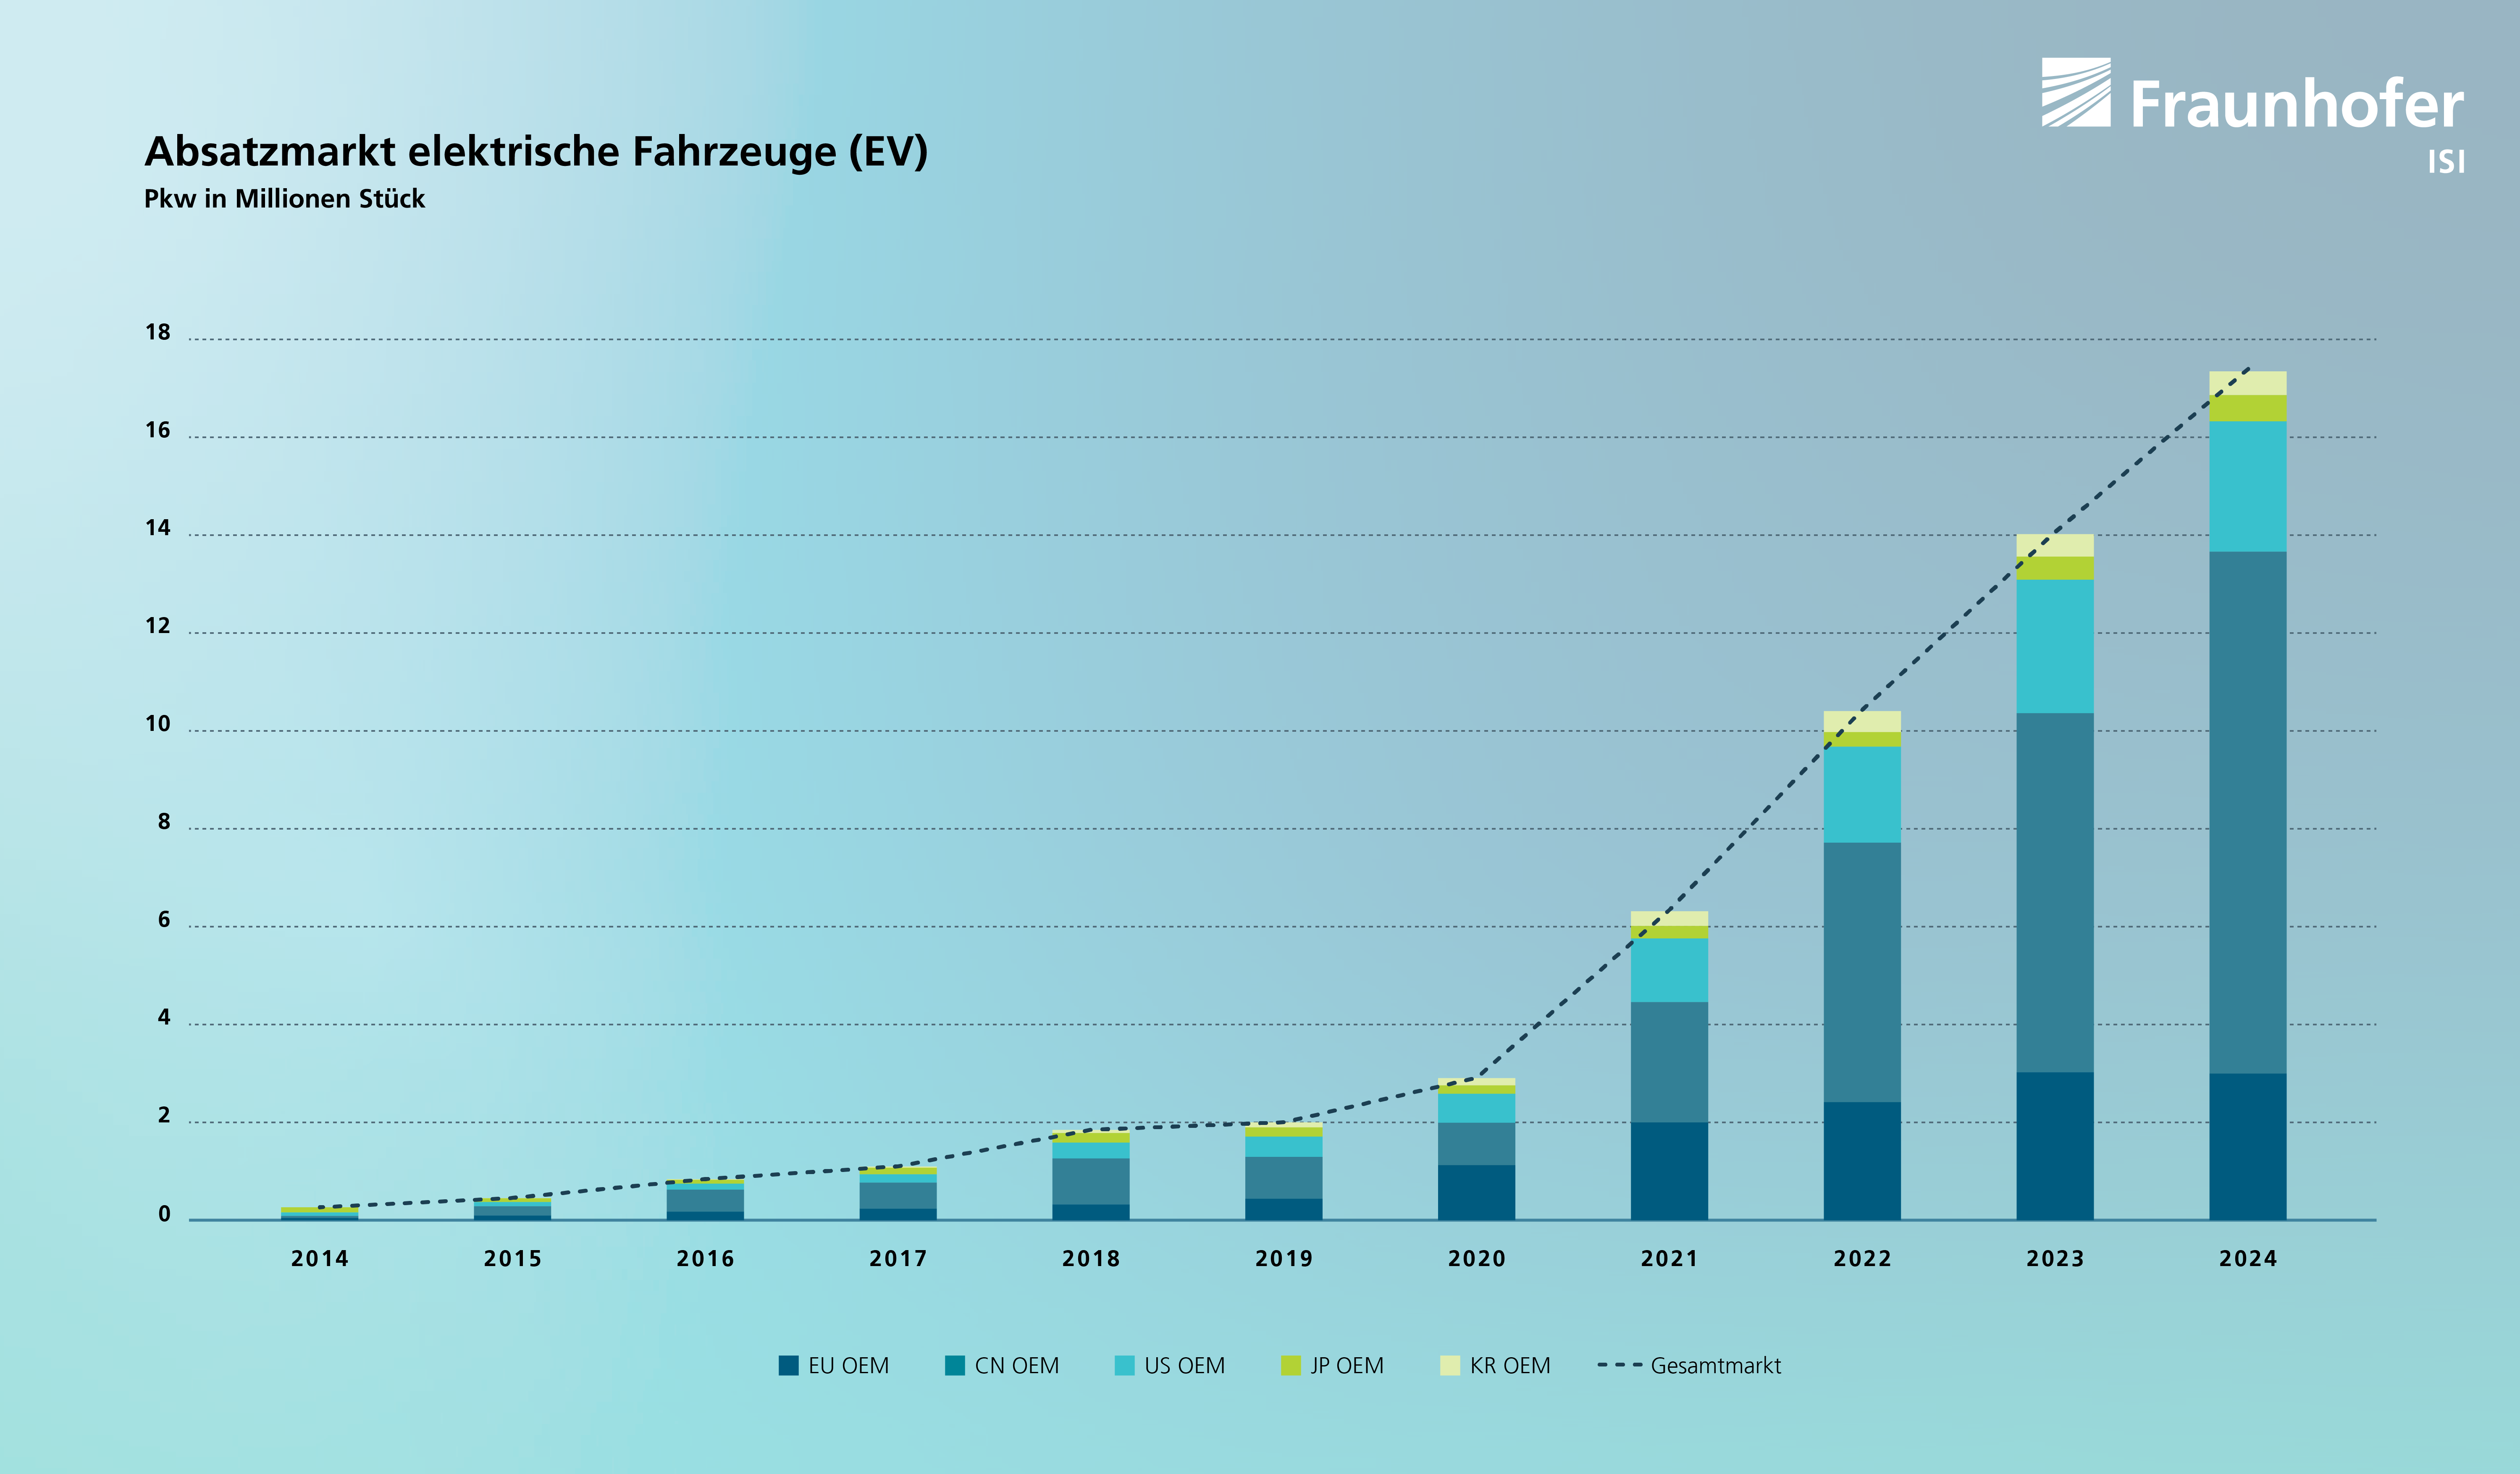Viewport: 2520px width, 1474px height.
Task: Click the subtitle Pkw in Millionen Stück
Action: pyautogui.click(x=284, y=199)
